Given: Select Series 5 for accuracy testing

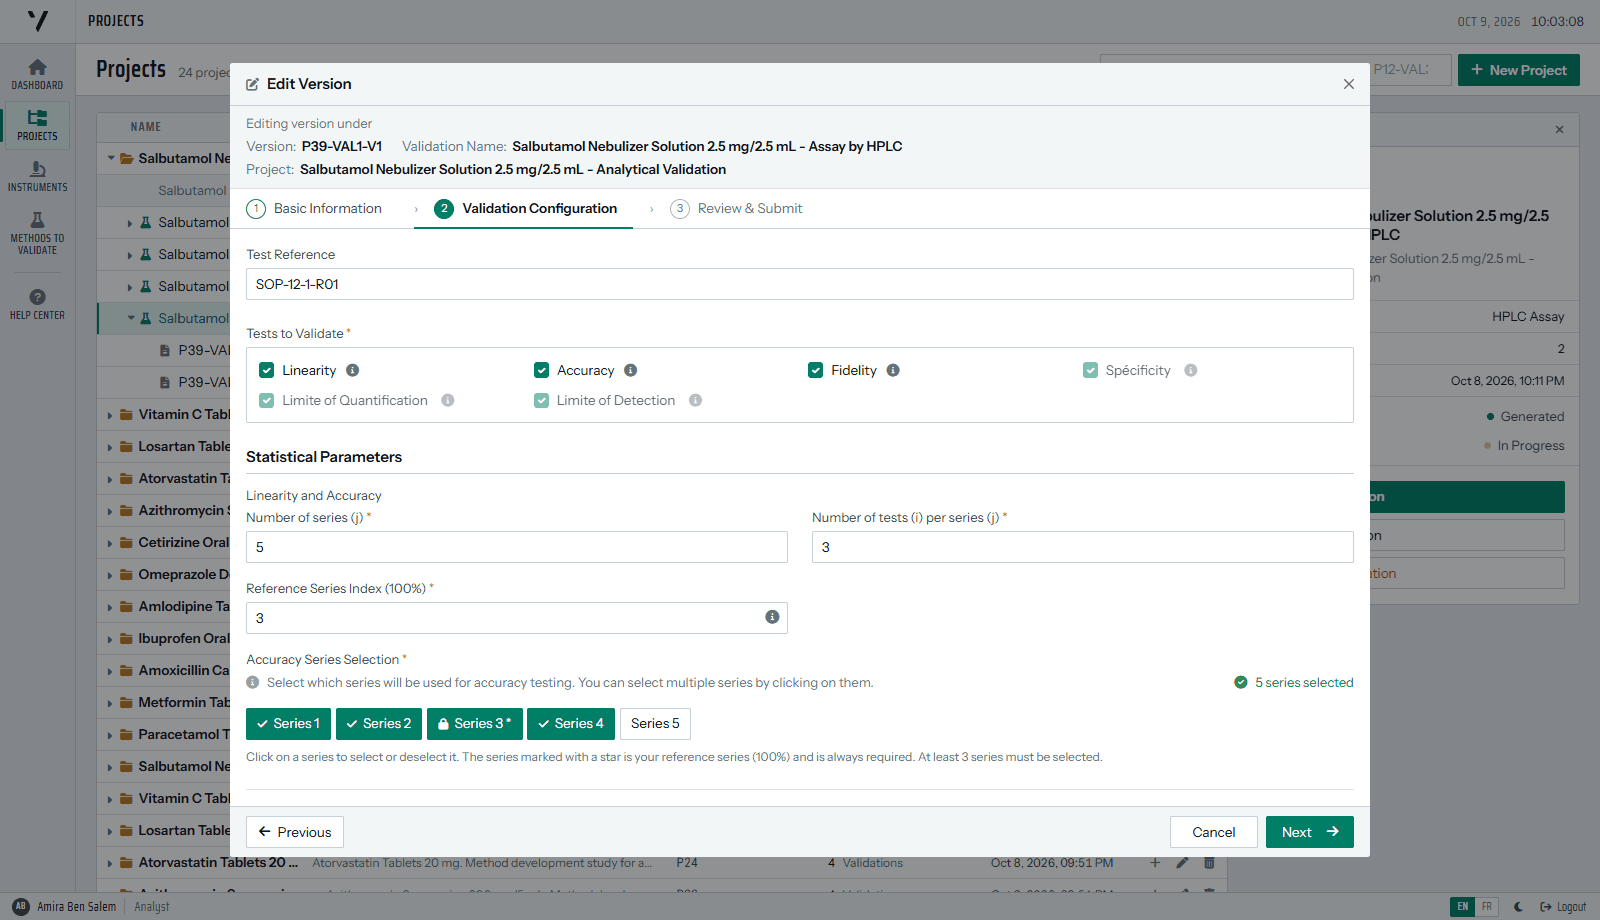Looking at the screenshot, I should [655, 723].
